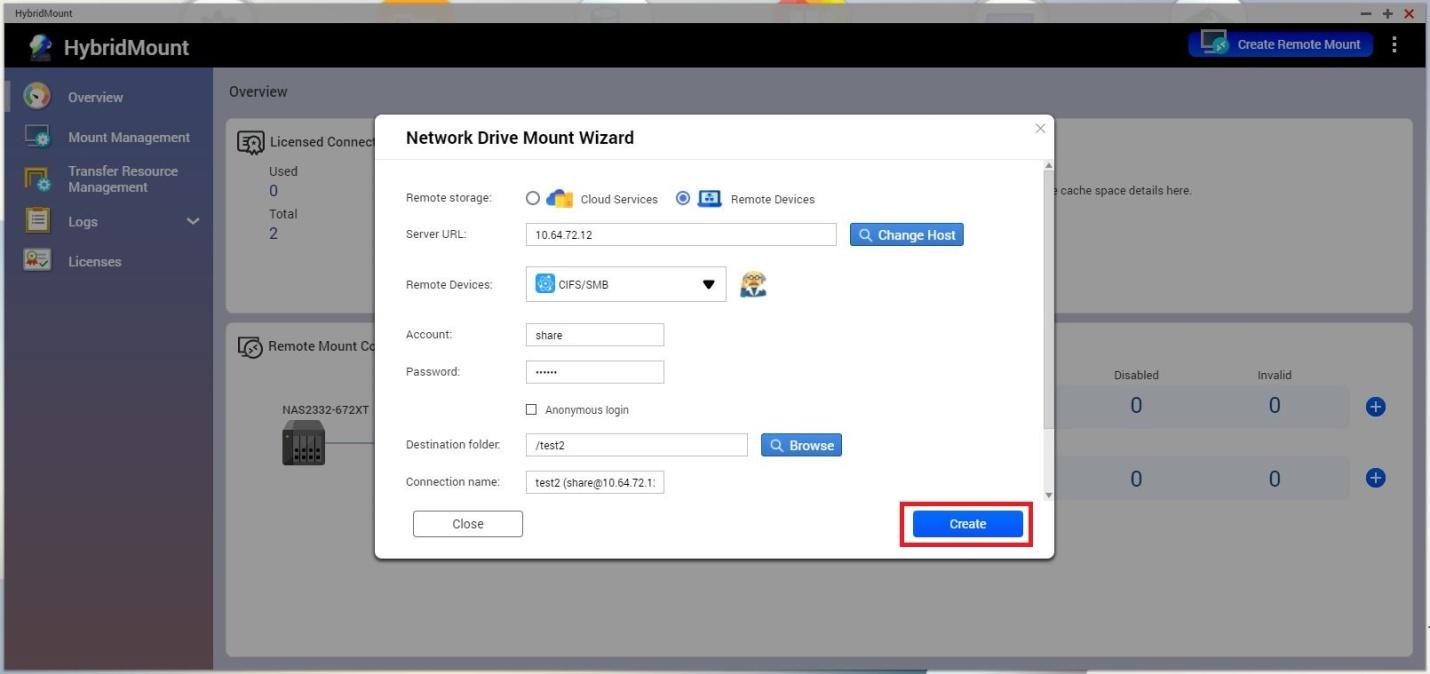
Task: Click the Licenses certificate icon
Action: coord(37,260)
